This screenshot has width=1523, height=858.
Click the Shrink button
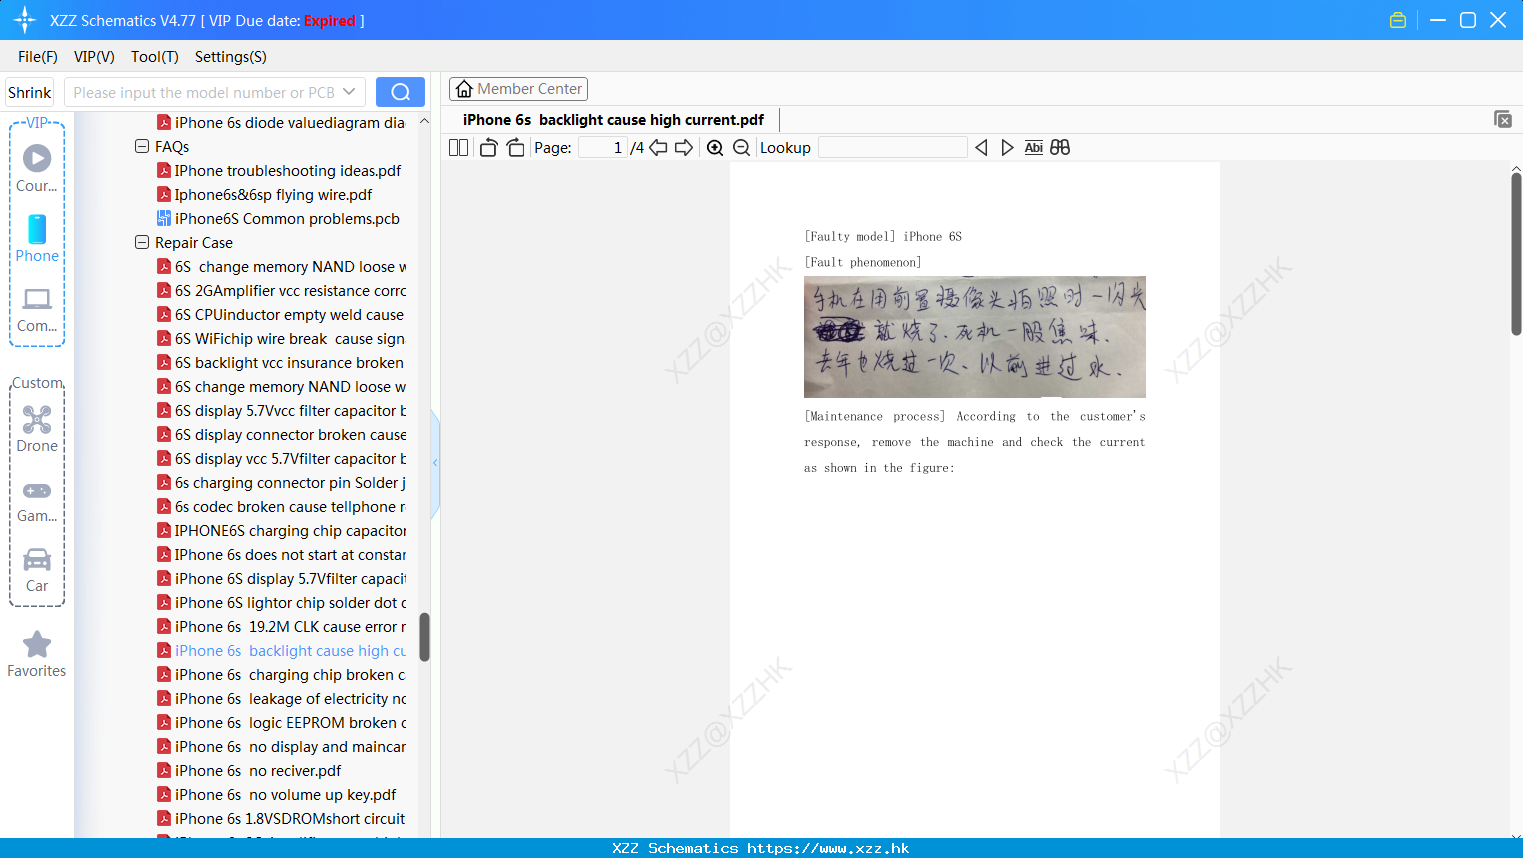click(x=29, y=92)
